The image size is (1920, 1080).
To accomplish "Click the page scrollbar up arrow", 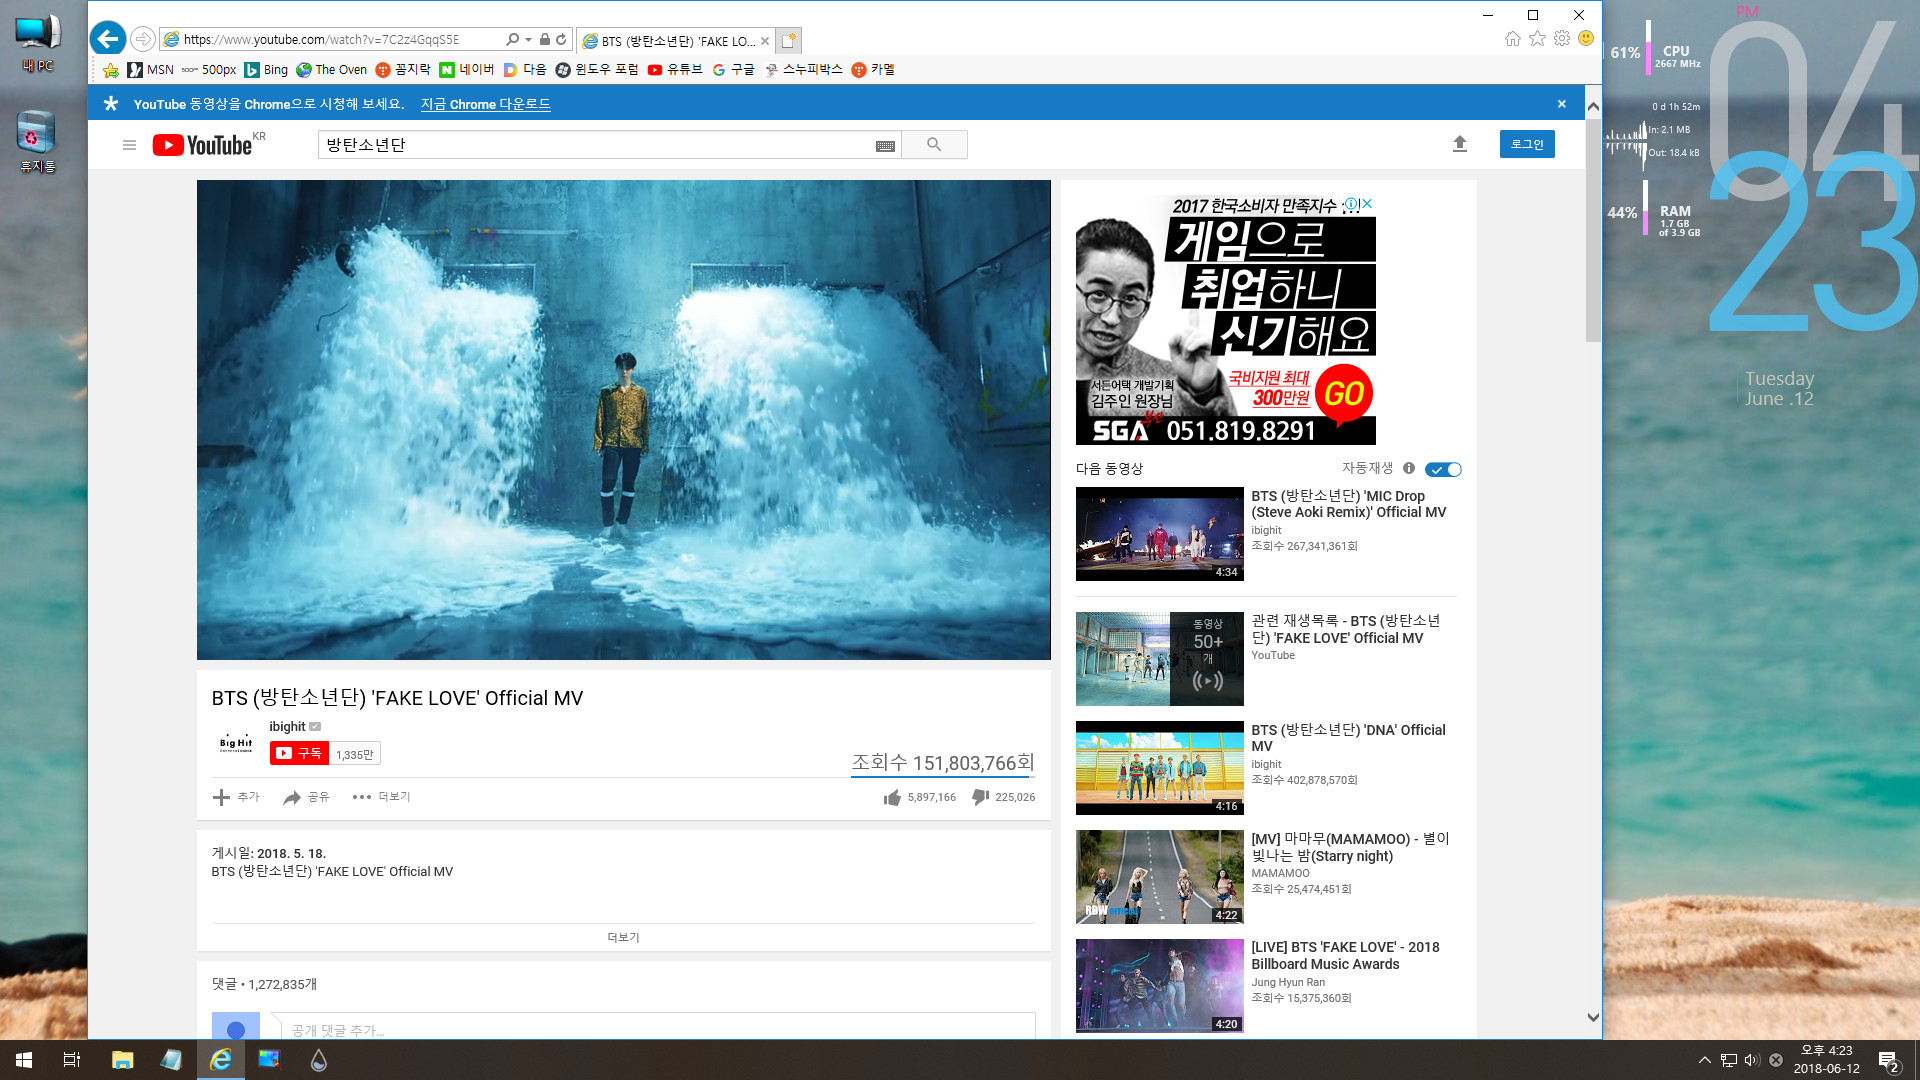I will [1593, 106].
